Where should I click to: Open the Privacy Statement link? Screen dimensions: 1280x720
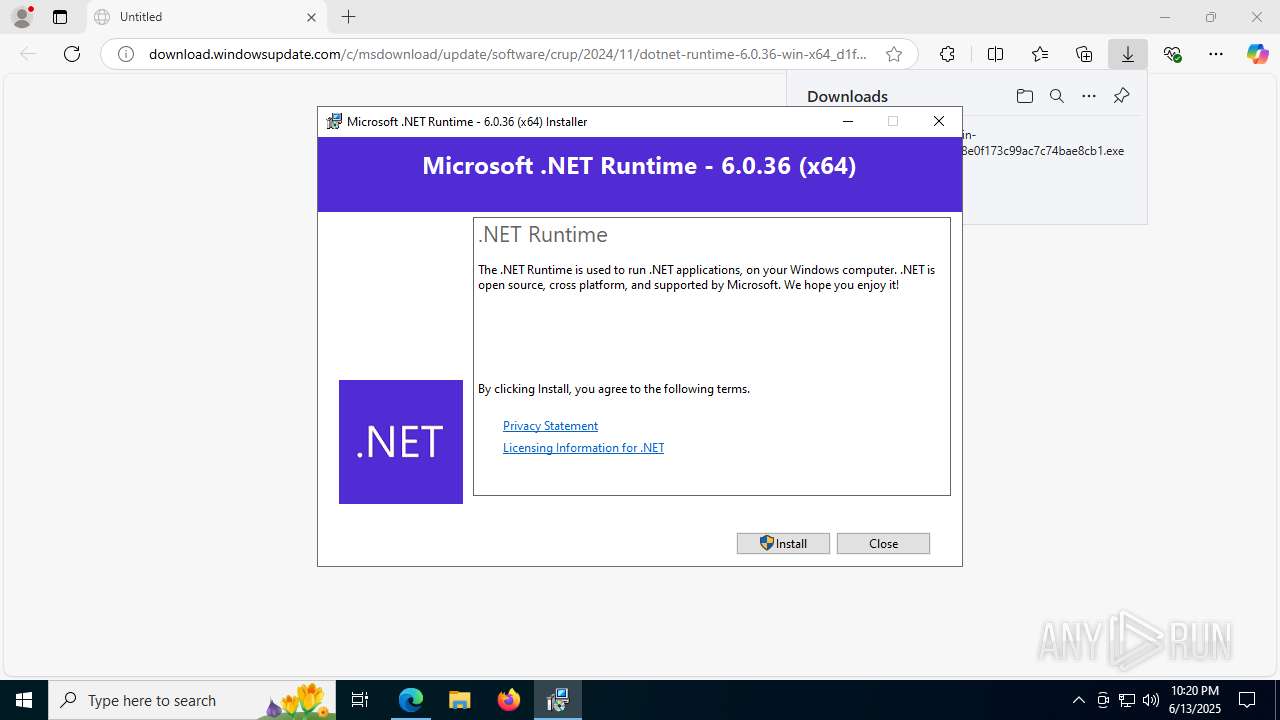550,426
